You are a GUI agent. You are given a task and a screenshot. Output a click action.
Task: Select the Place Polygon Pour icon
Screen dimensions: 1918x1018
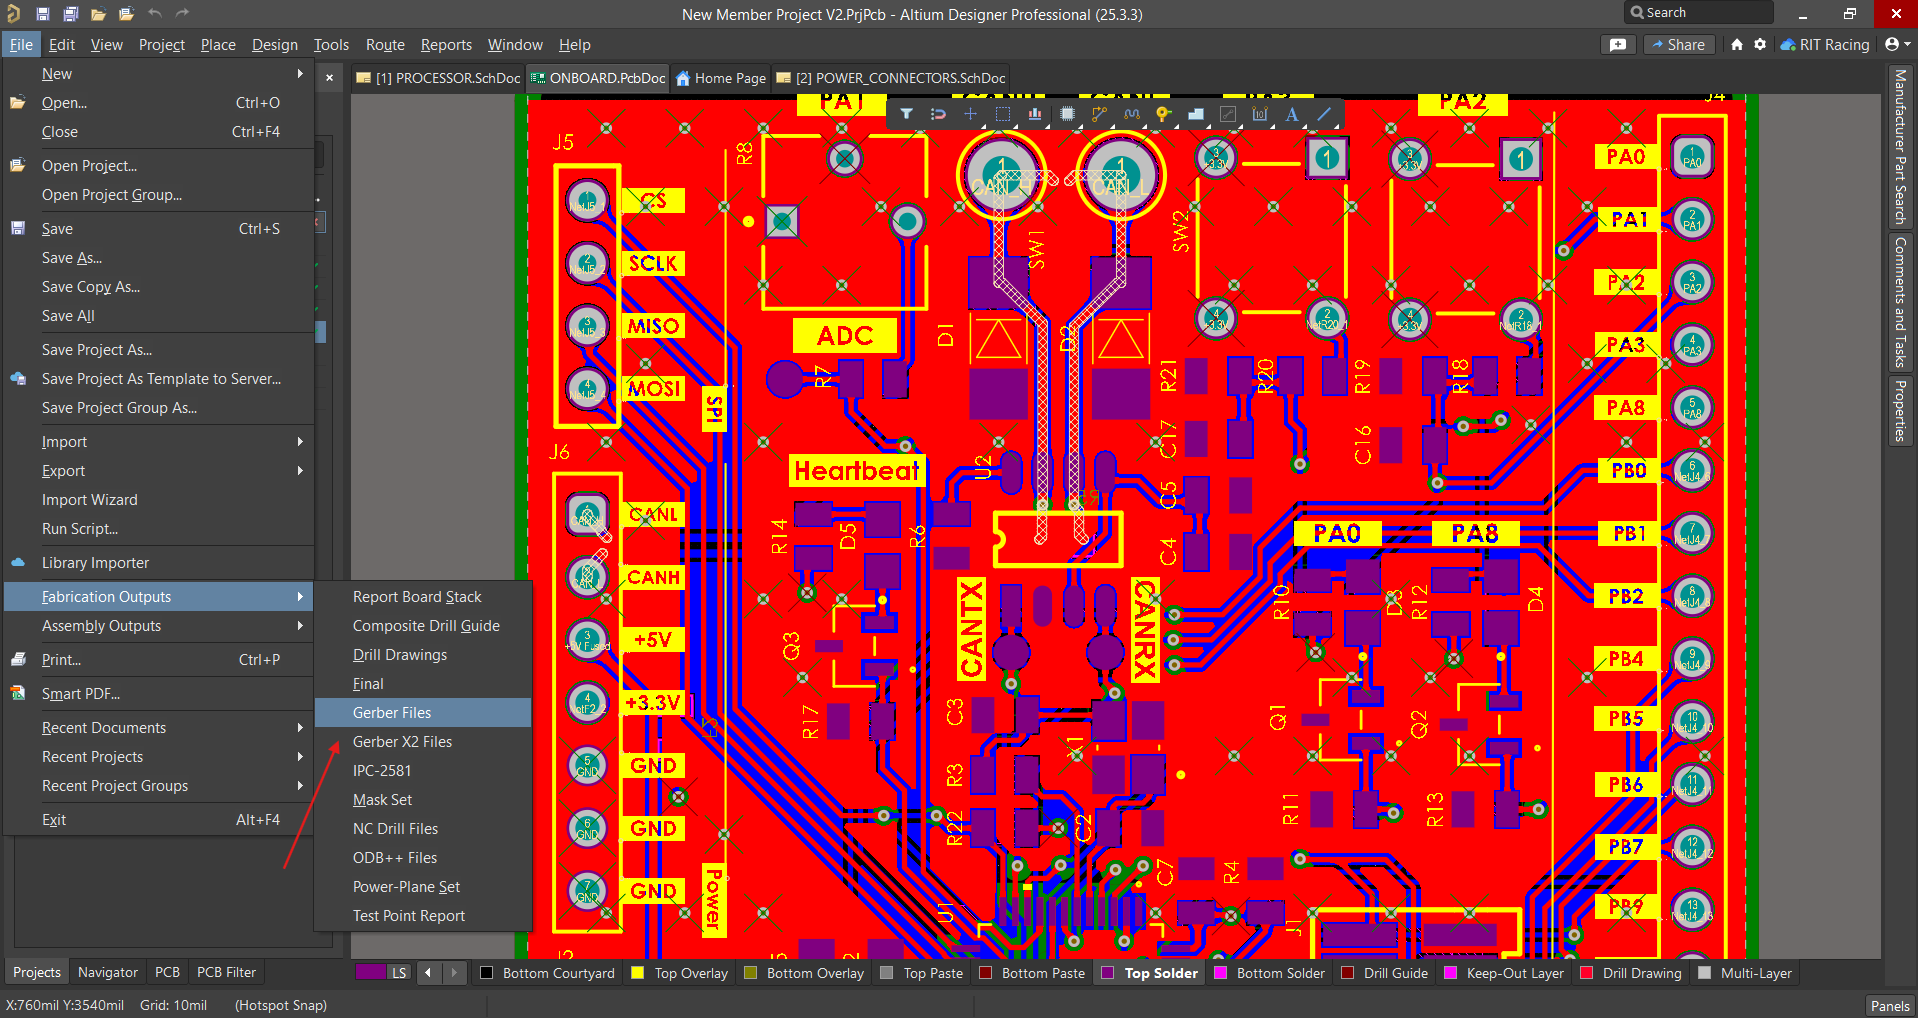(1196, 114)
